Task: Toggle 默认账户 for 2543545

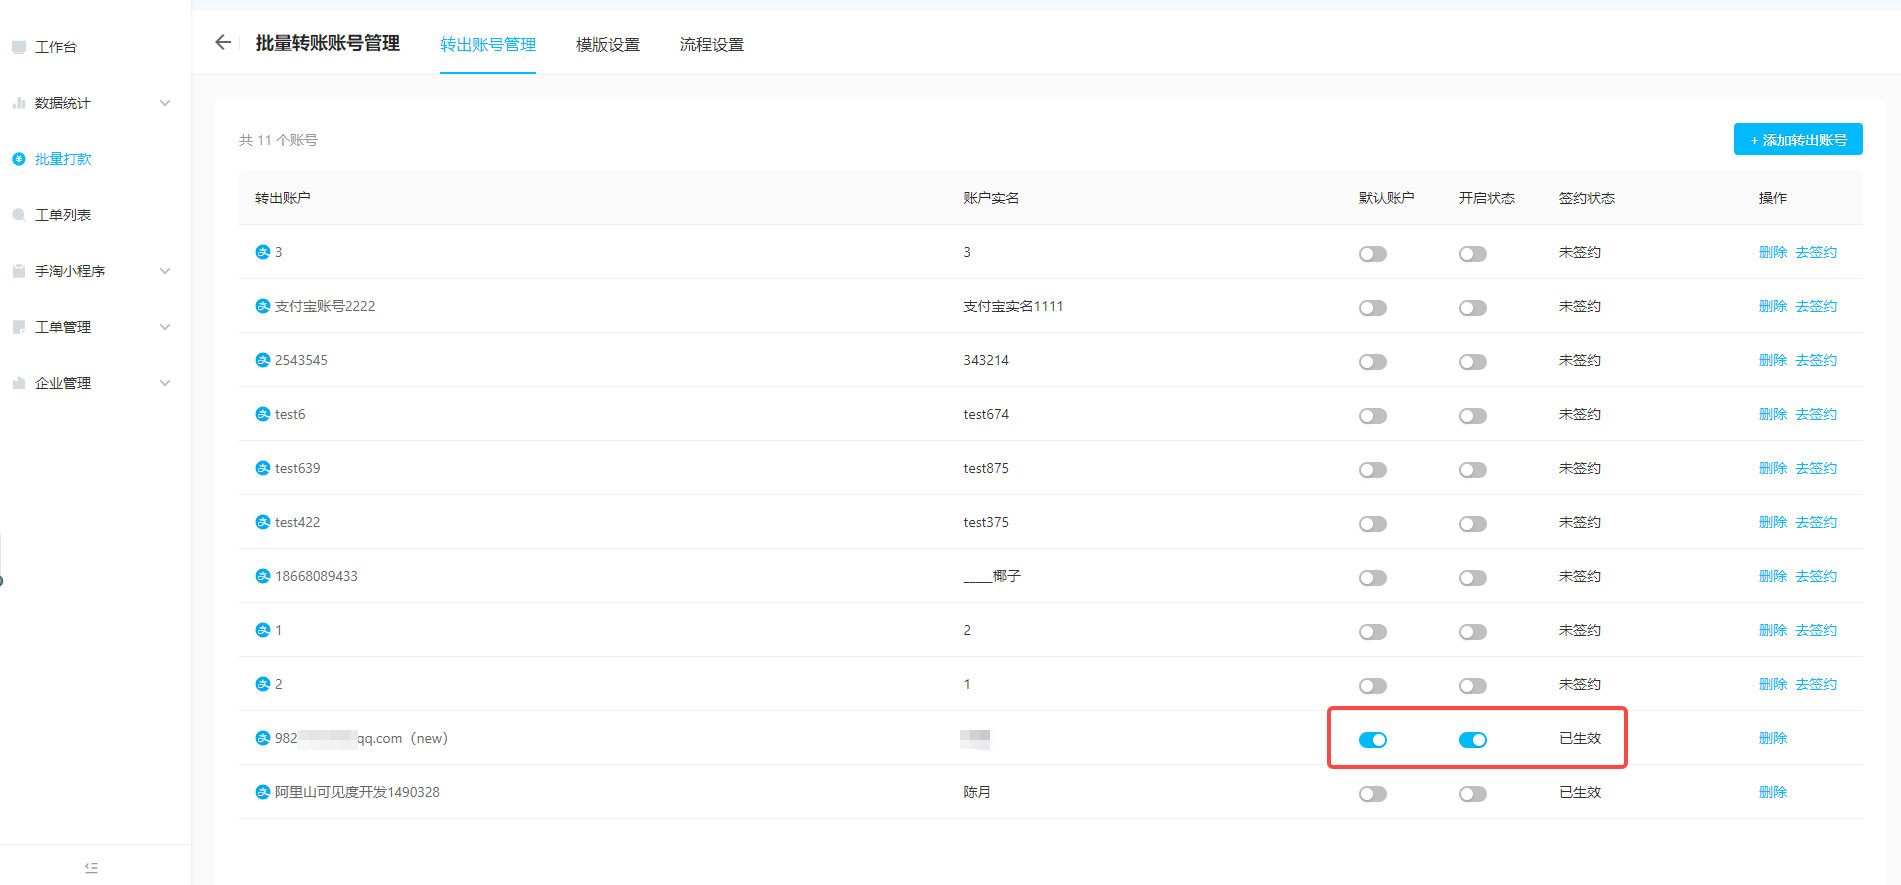Action: coord(1373,362)
